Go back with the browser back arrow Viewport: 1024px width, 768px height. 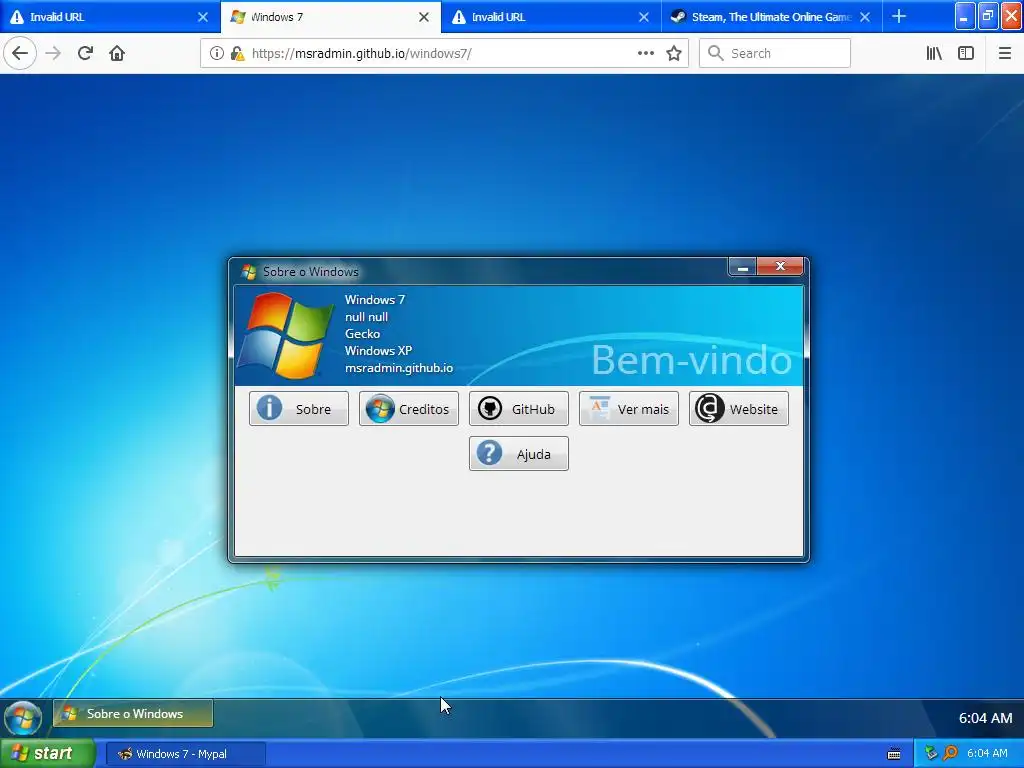20,53
